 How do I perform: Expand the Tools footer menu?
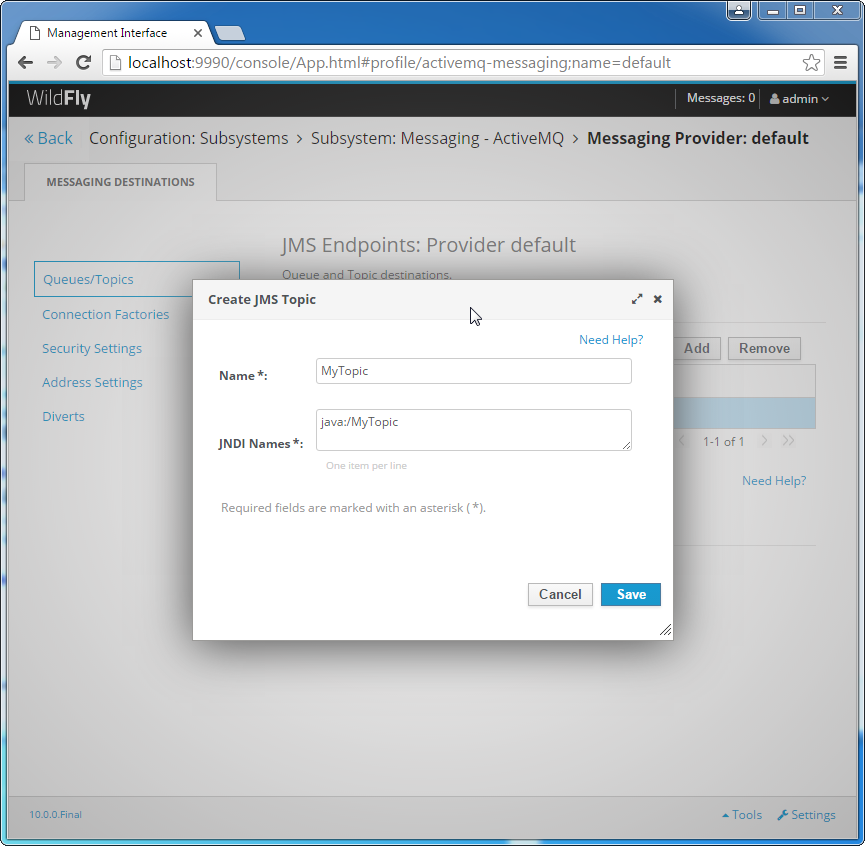[742, 815]
